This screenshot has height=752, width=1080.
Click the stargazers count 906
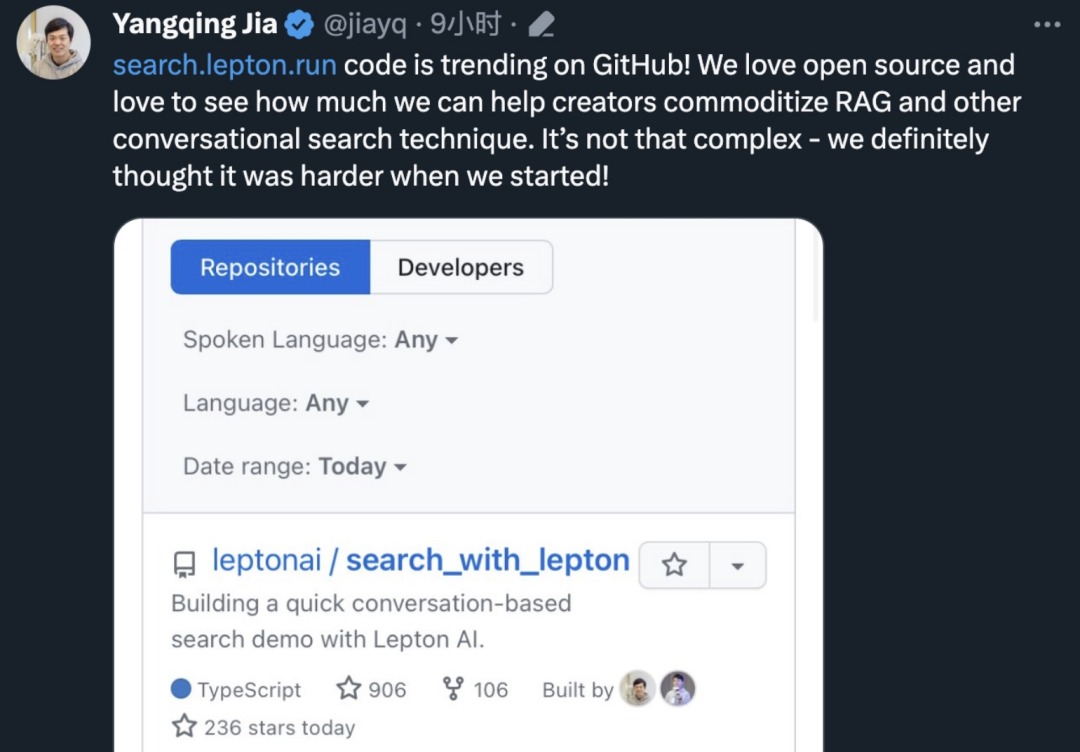point(372,689)
